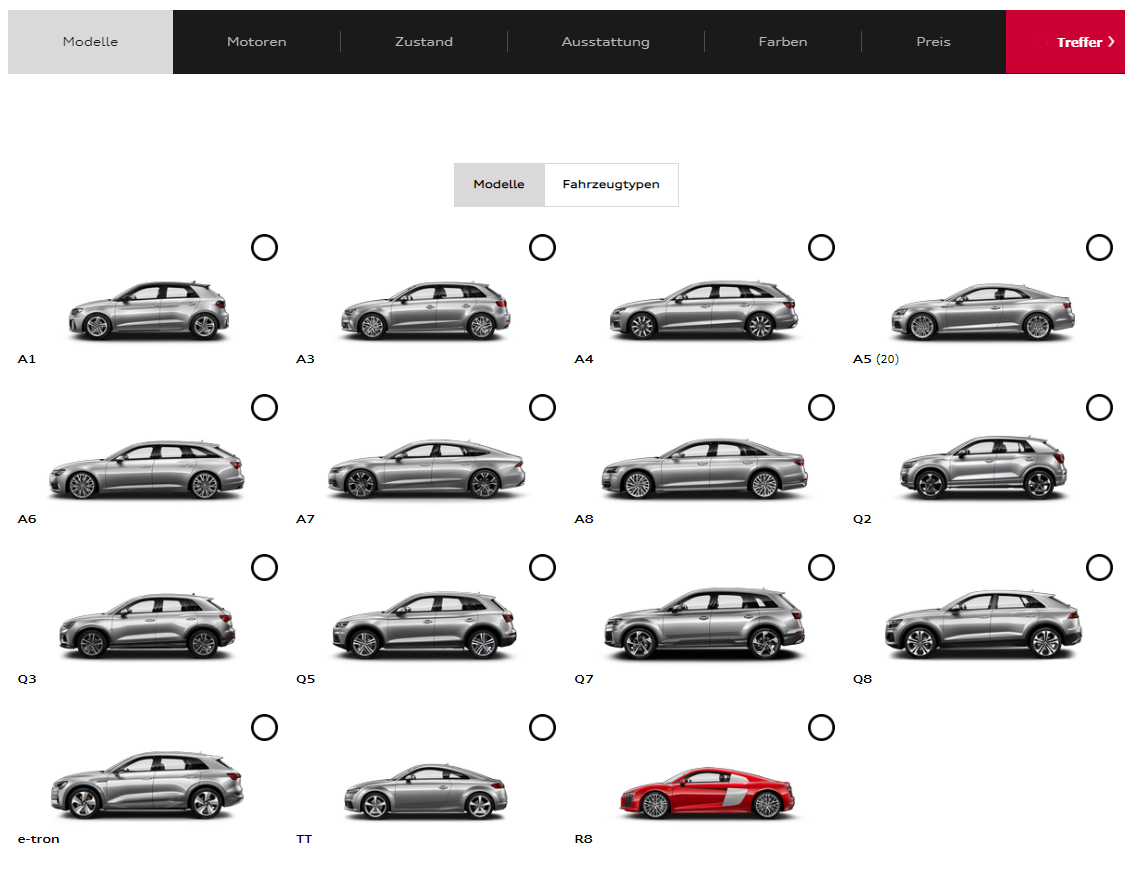
Task: Click the Q2 car image
Action: [x=983, y=468]
